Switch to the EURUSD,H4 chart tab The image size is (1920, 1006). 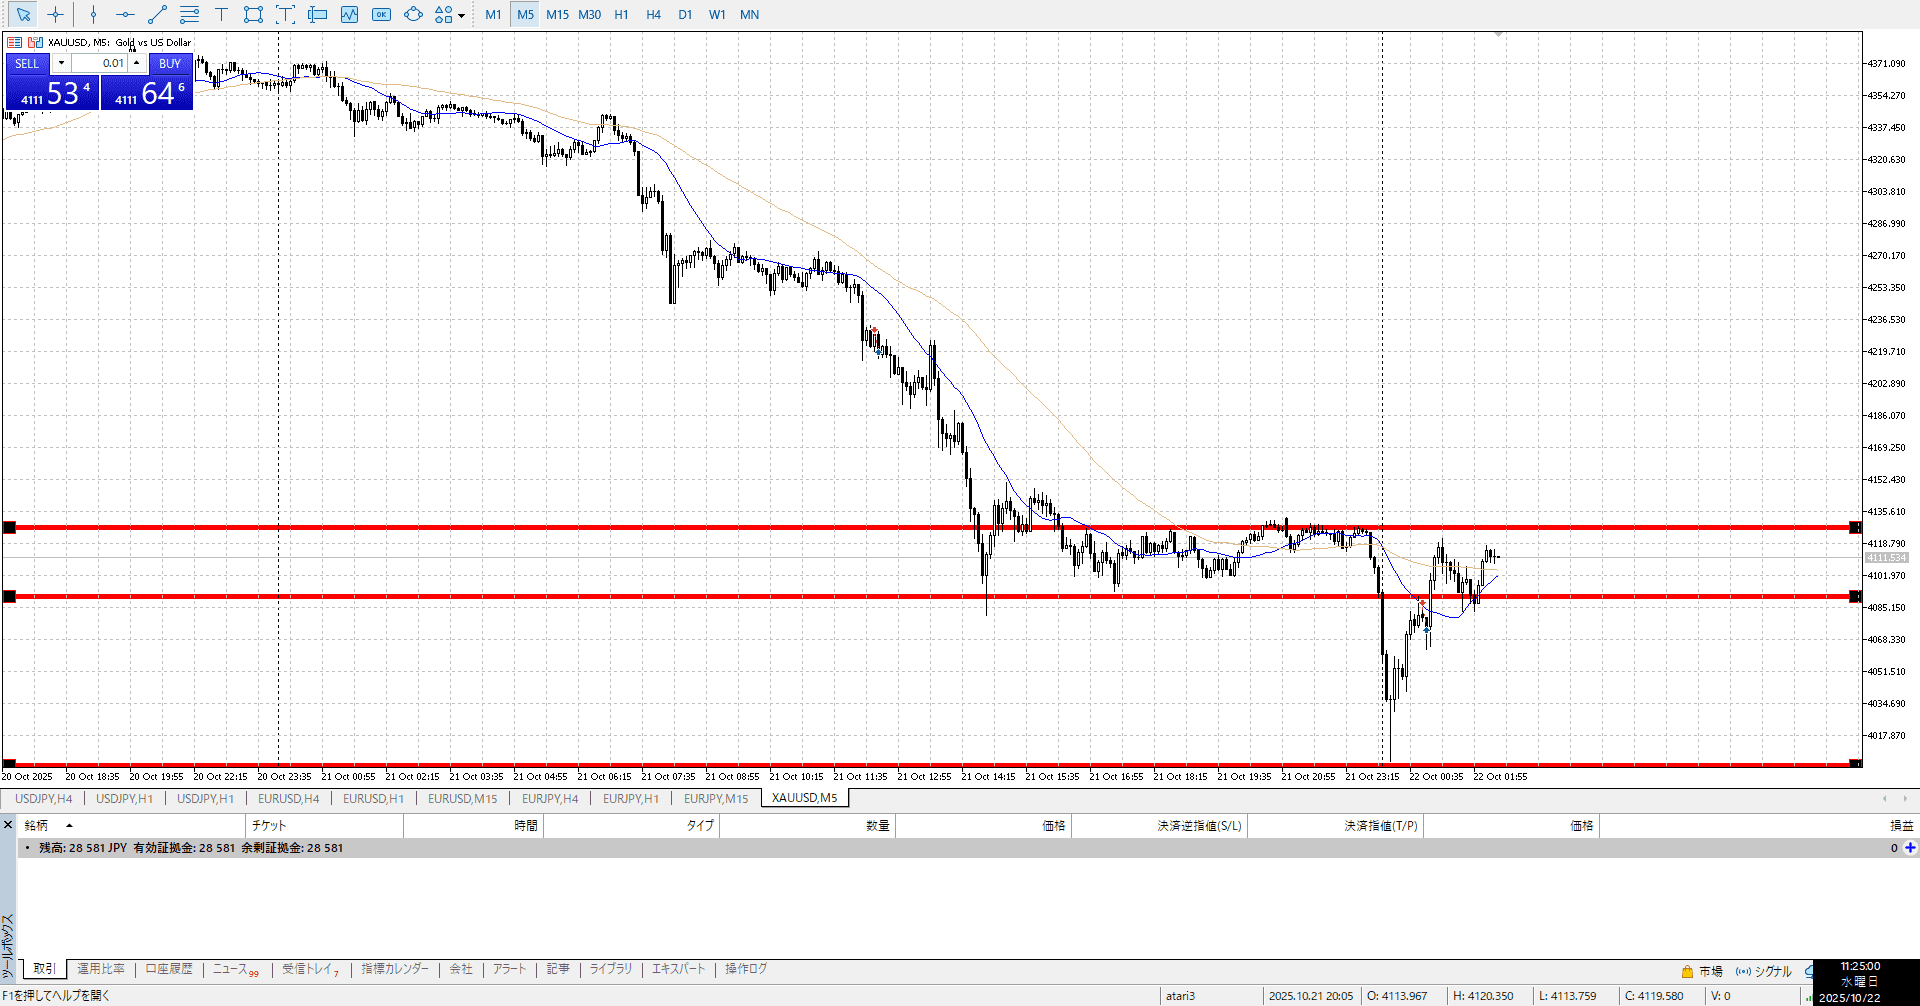(x=288, y=798)
